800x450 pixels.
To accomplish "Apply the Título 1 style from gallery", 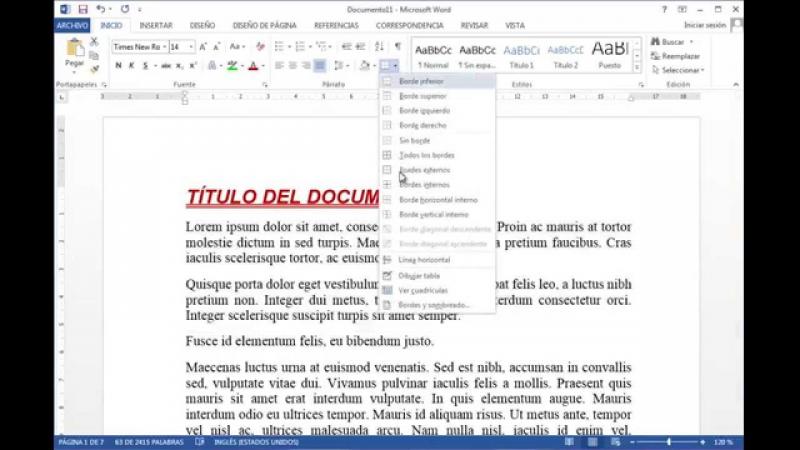I will click(x=521, y=53).
